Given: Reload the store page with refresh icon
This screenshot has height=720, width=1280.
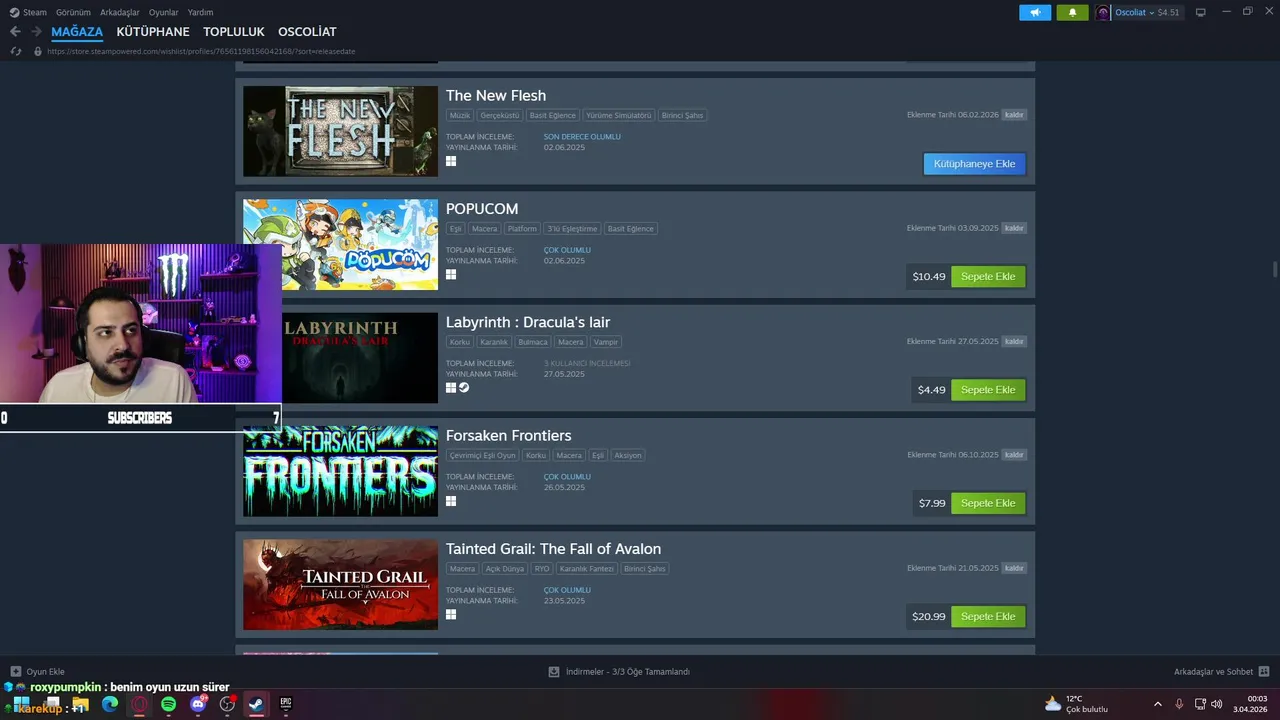Looking at the screenshot, I should [16, 51].
